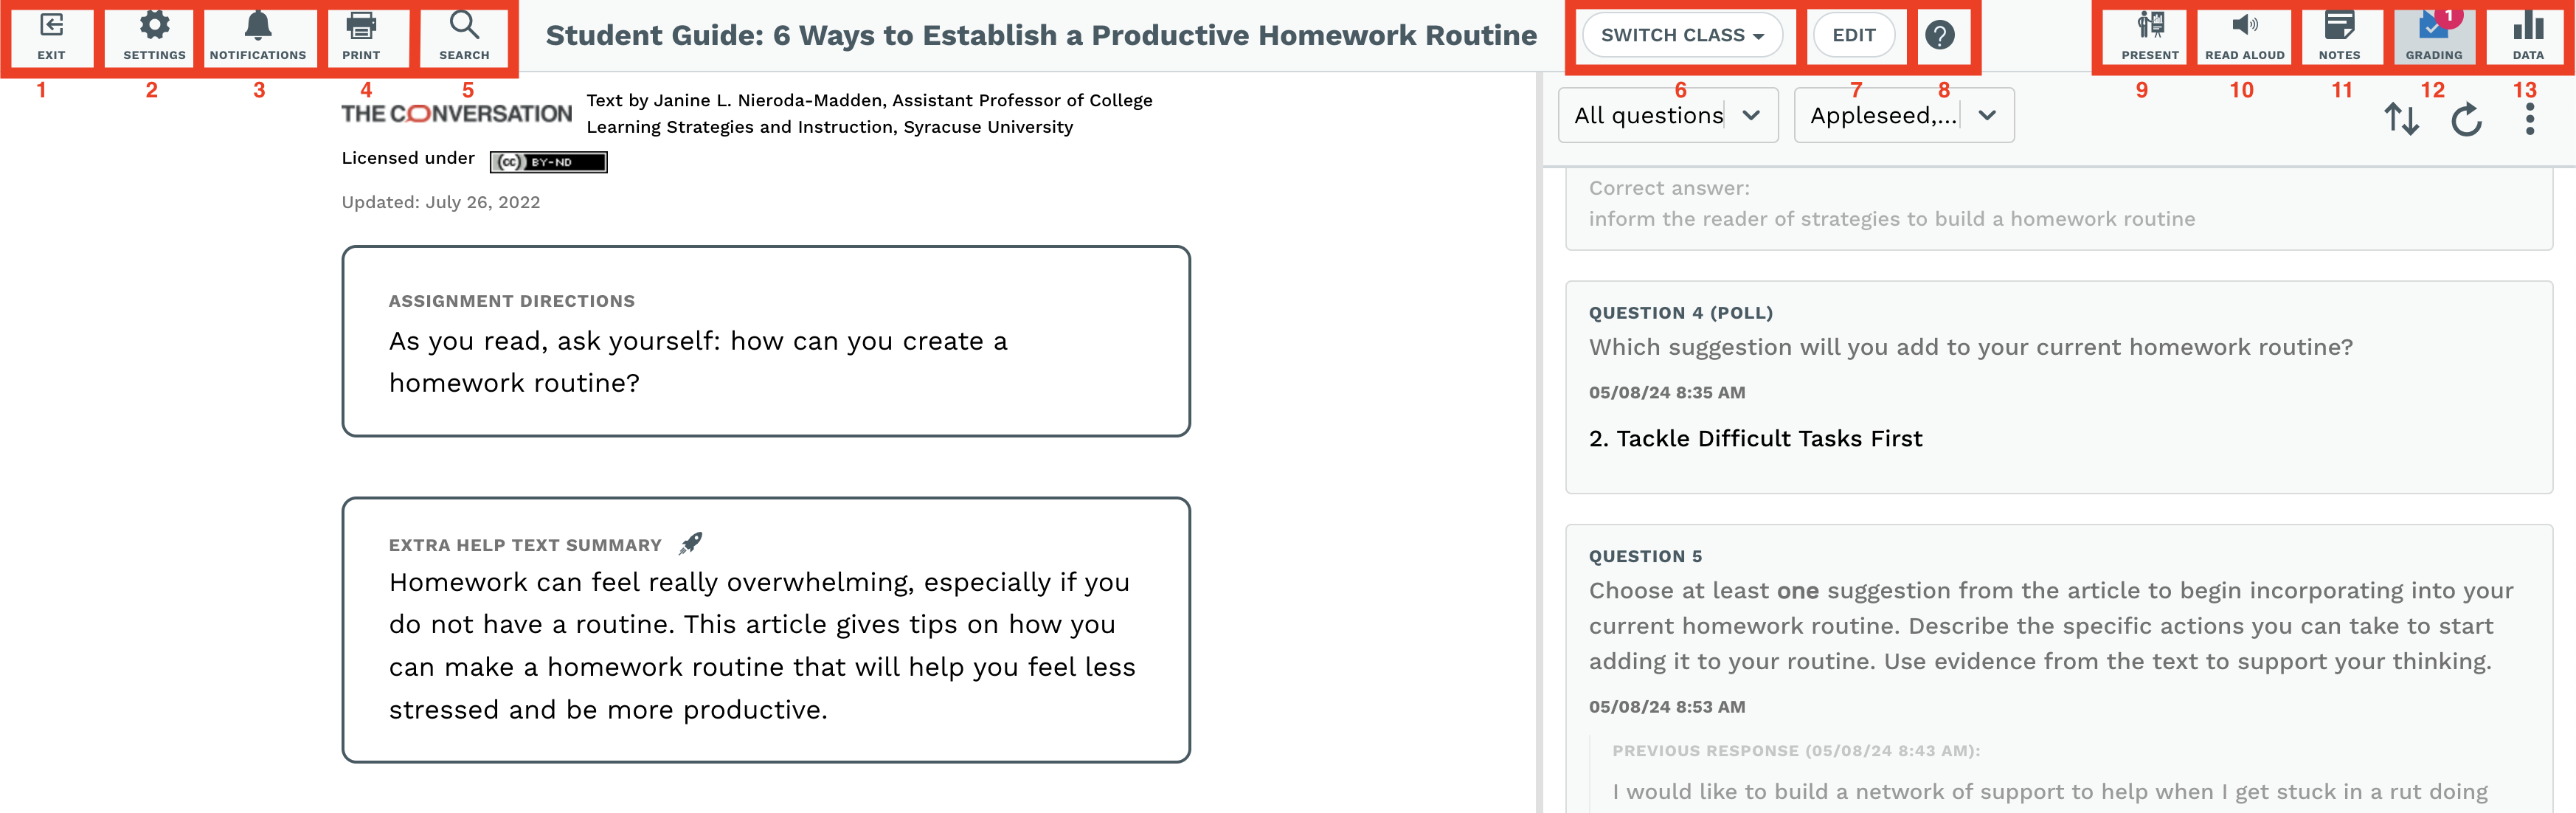
Task: Open the Notifications bell
Action: click(x=258, y=36)
